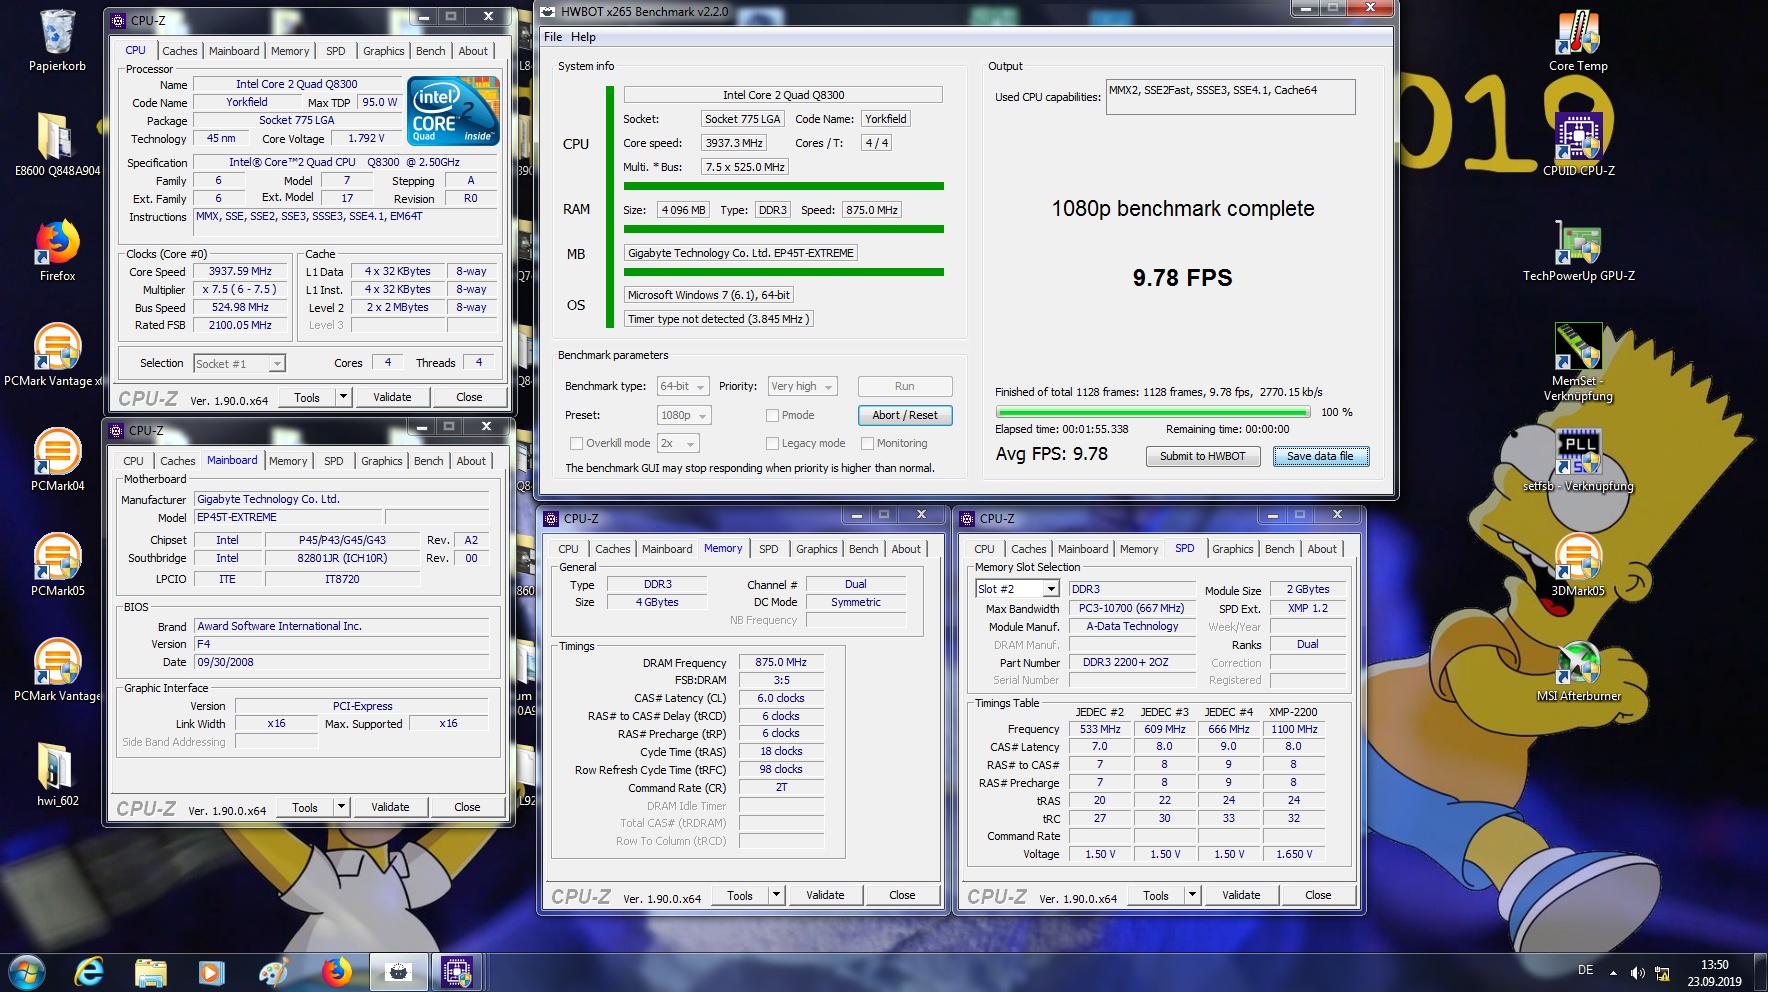Open About tab in top CPU-Z window
The height and width of the screenshot is (992, 1768).
click(473, 51)
